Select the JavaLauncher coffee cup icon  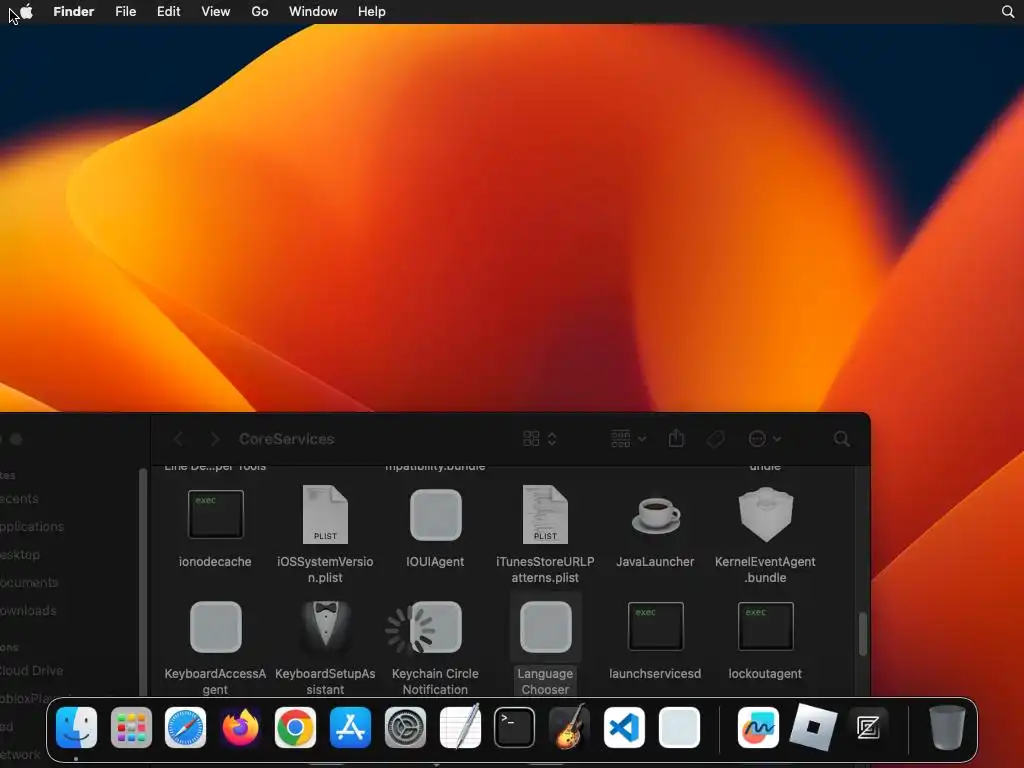point(656,516)
